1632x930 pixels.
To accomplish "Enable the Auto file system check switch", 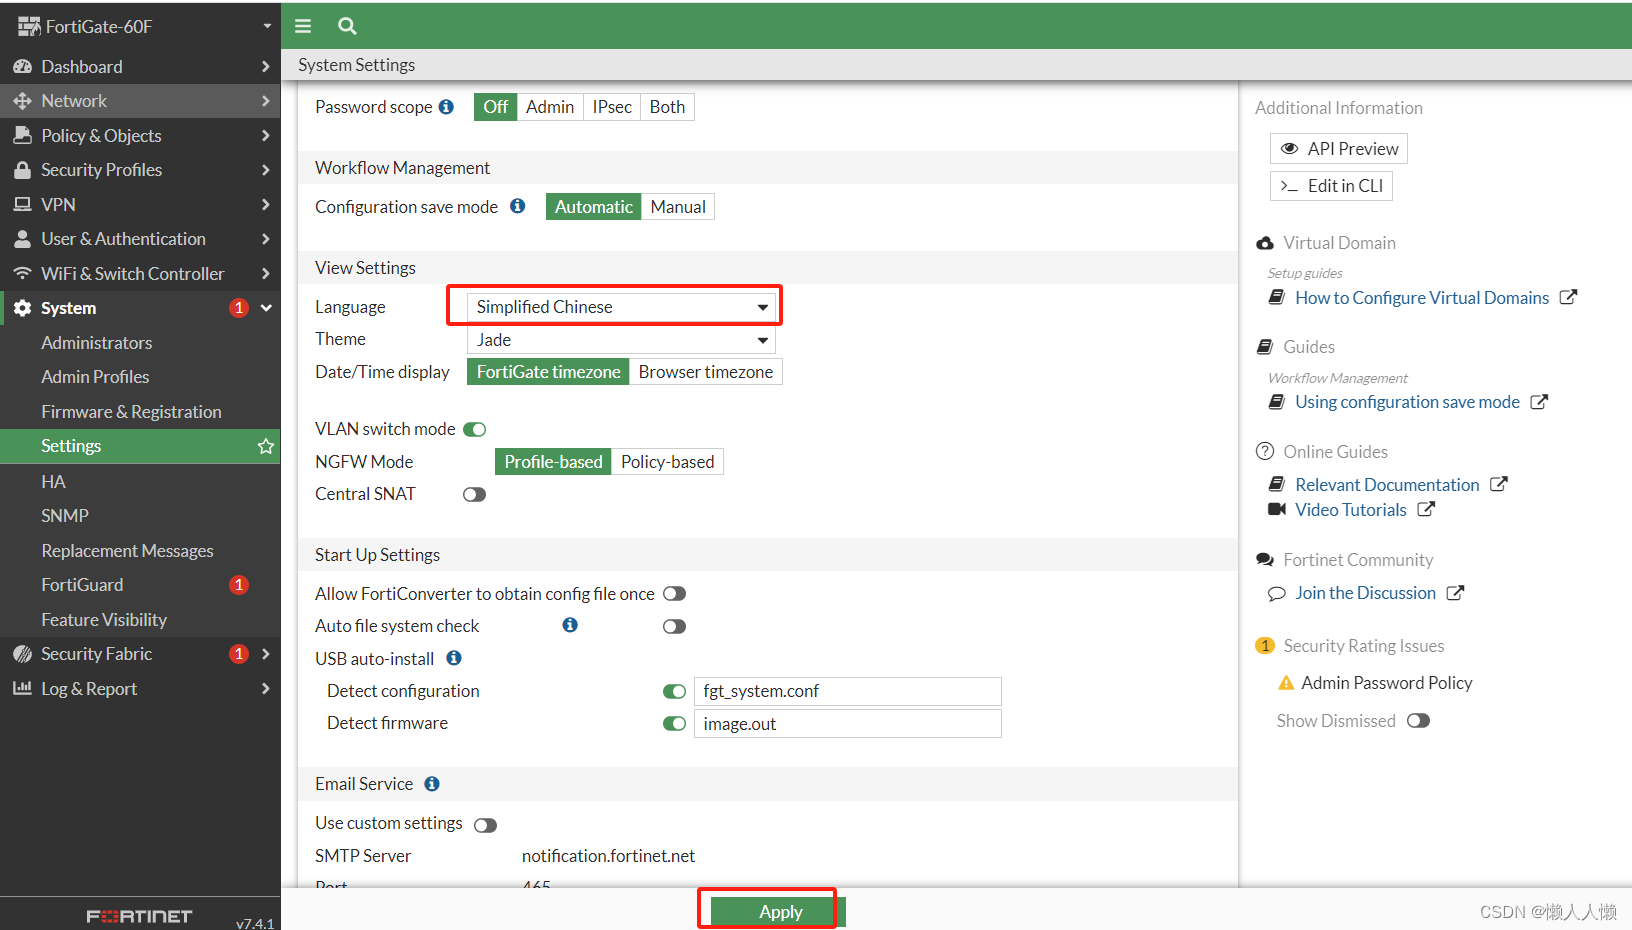I will click(675, 626).
